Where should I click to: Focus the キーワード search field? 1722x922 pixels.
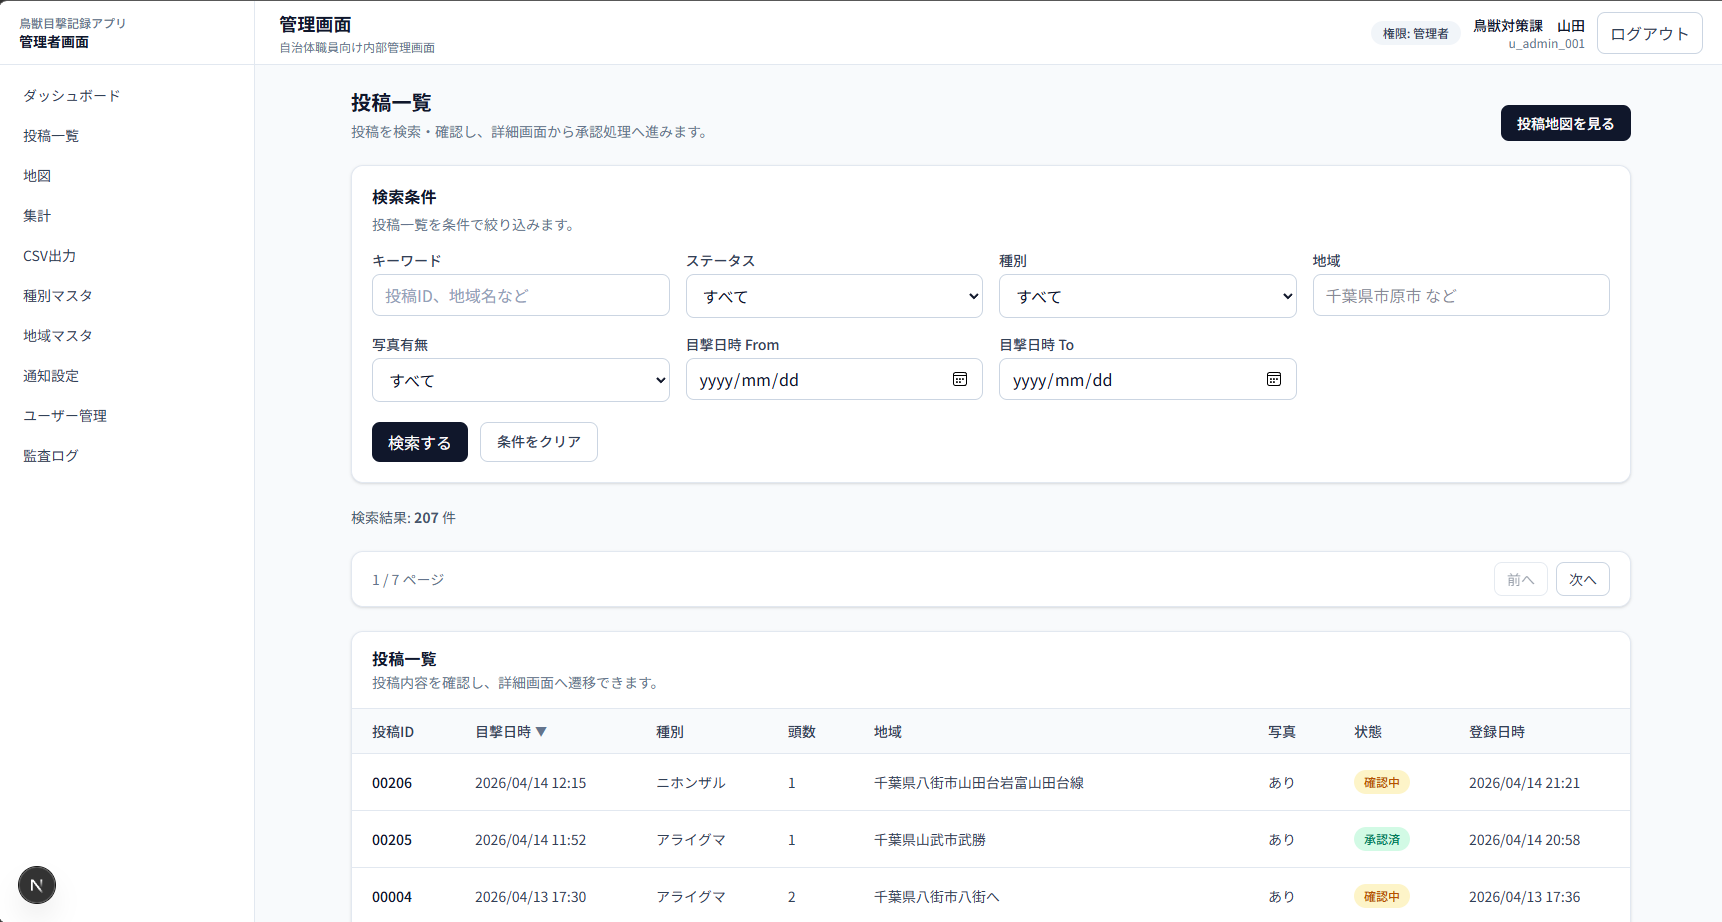tap(520, 296)
